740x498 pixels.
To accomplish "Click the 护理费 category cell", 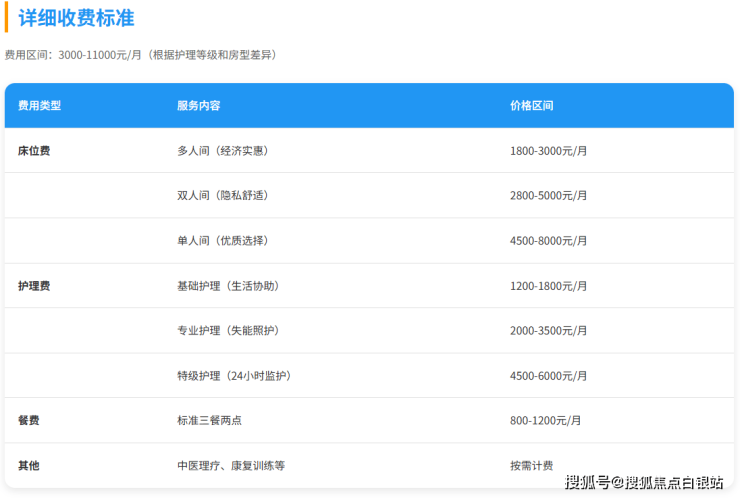I will (x=34, y=286).
